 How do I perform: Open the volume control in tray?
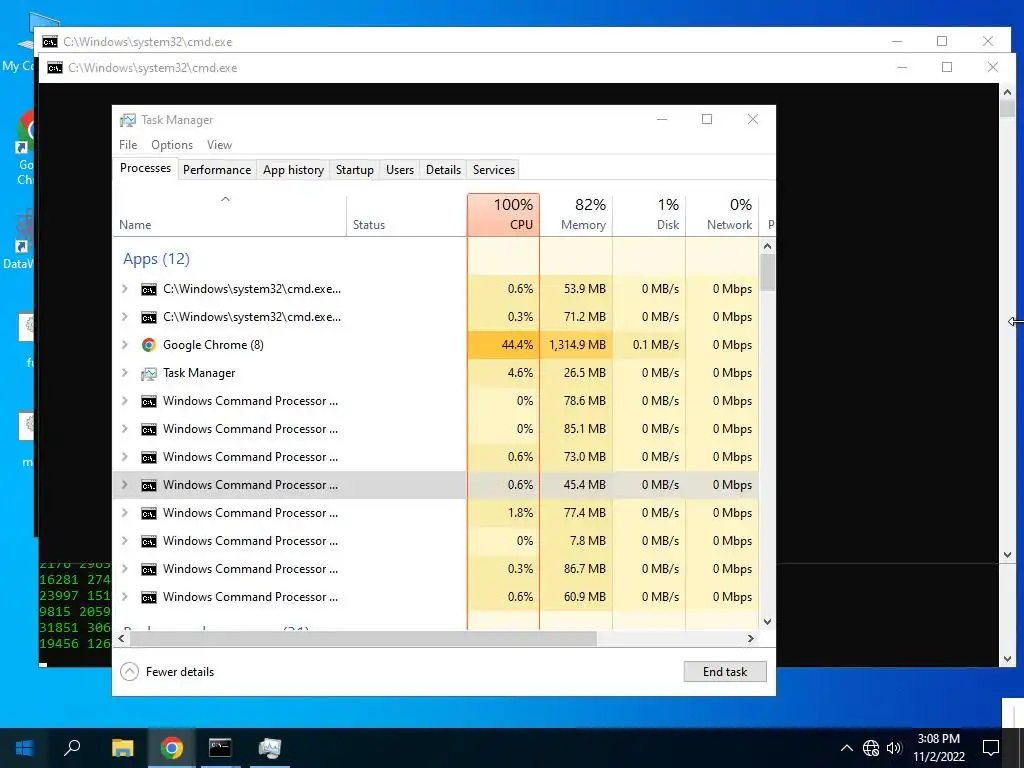(x=894, y=748)
